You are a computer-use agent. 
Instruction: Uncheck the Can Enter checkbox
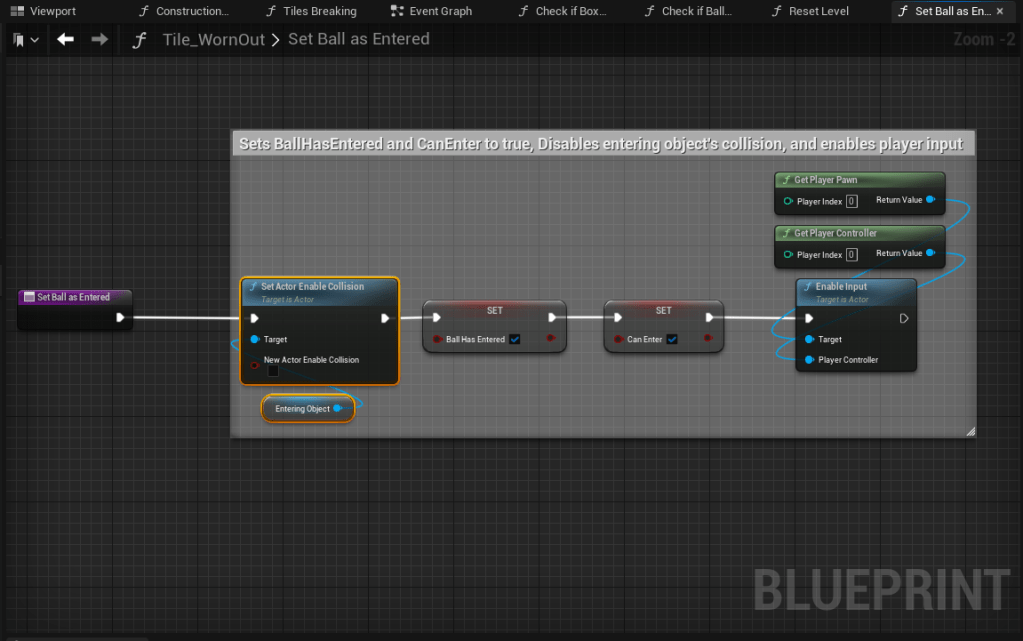[x=672, y=340]
